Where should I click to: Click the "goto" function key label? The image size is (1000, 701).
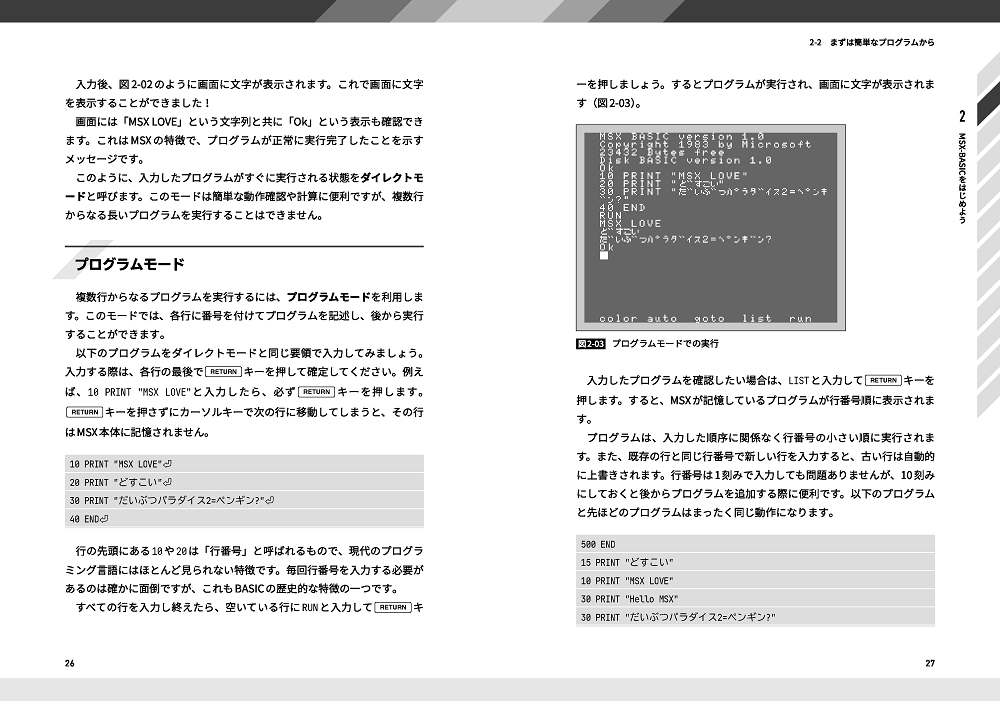coord(709,318)
